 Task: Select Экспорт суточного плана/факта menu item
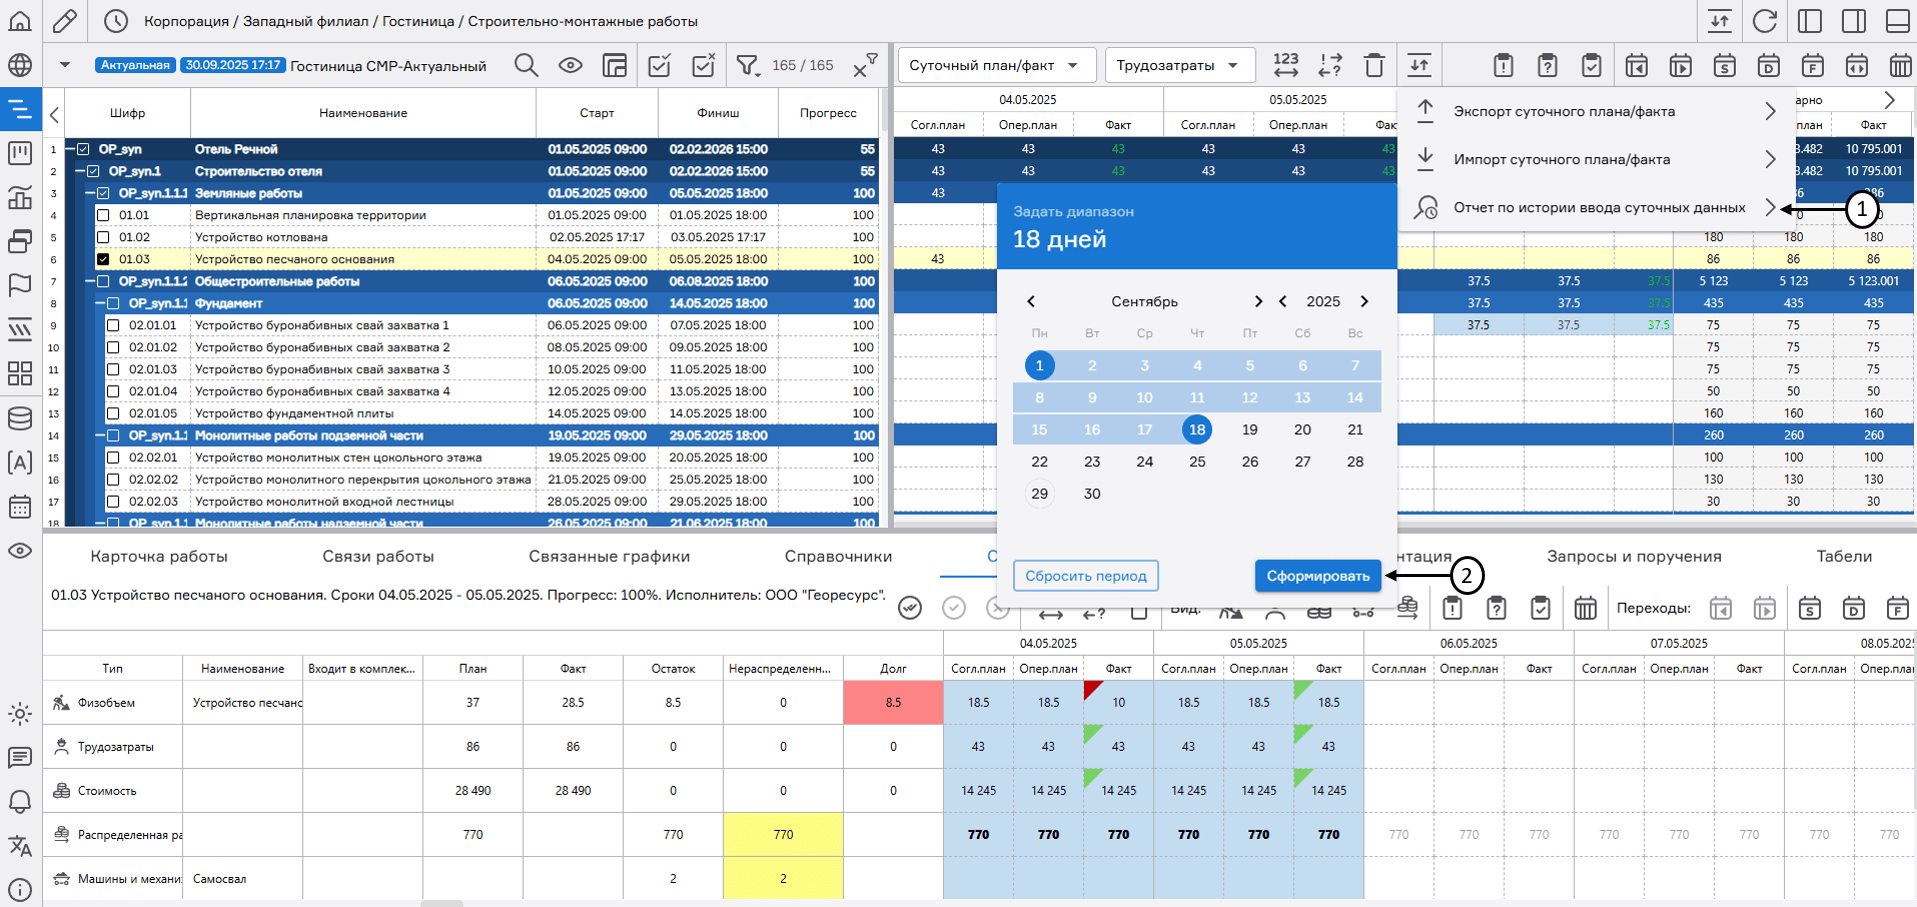point(1595,111)
